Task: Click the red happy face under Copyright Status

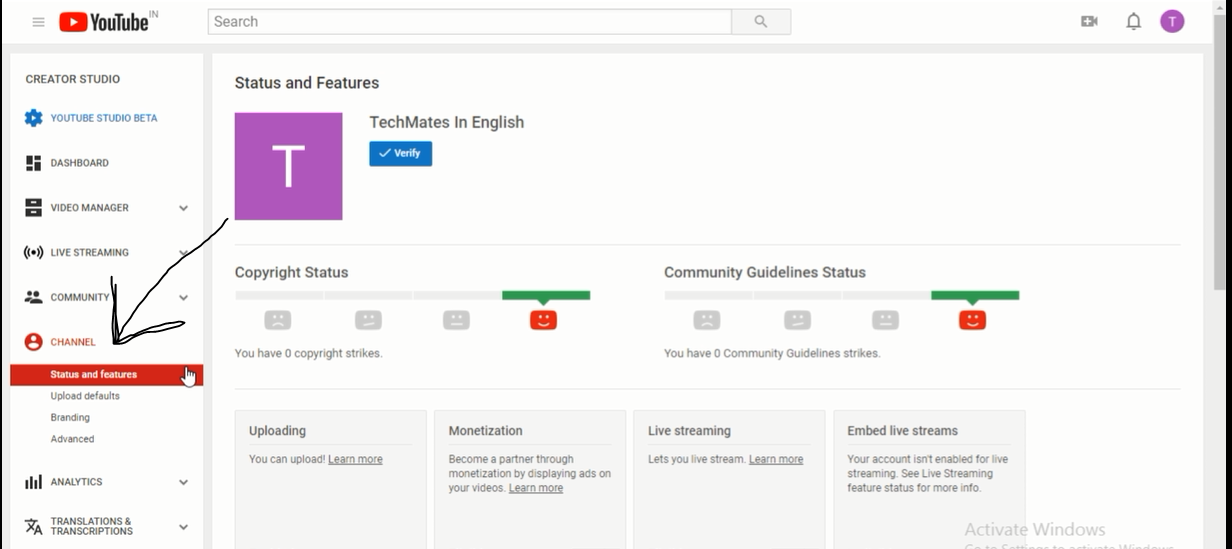Action: click(x=543, y=320)
